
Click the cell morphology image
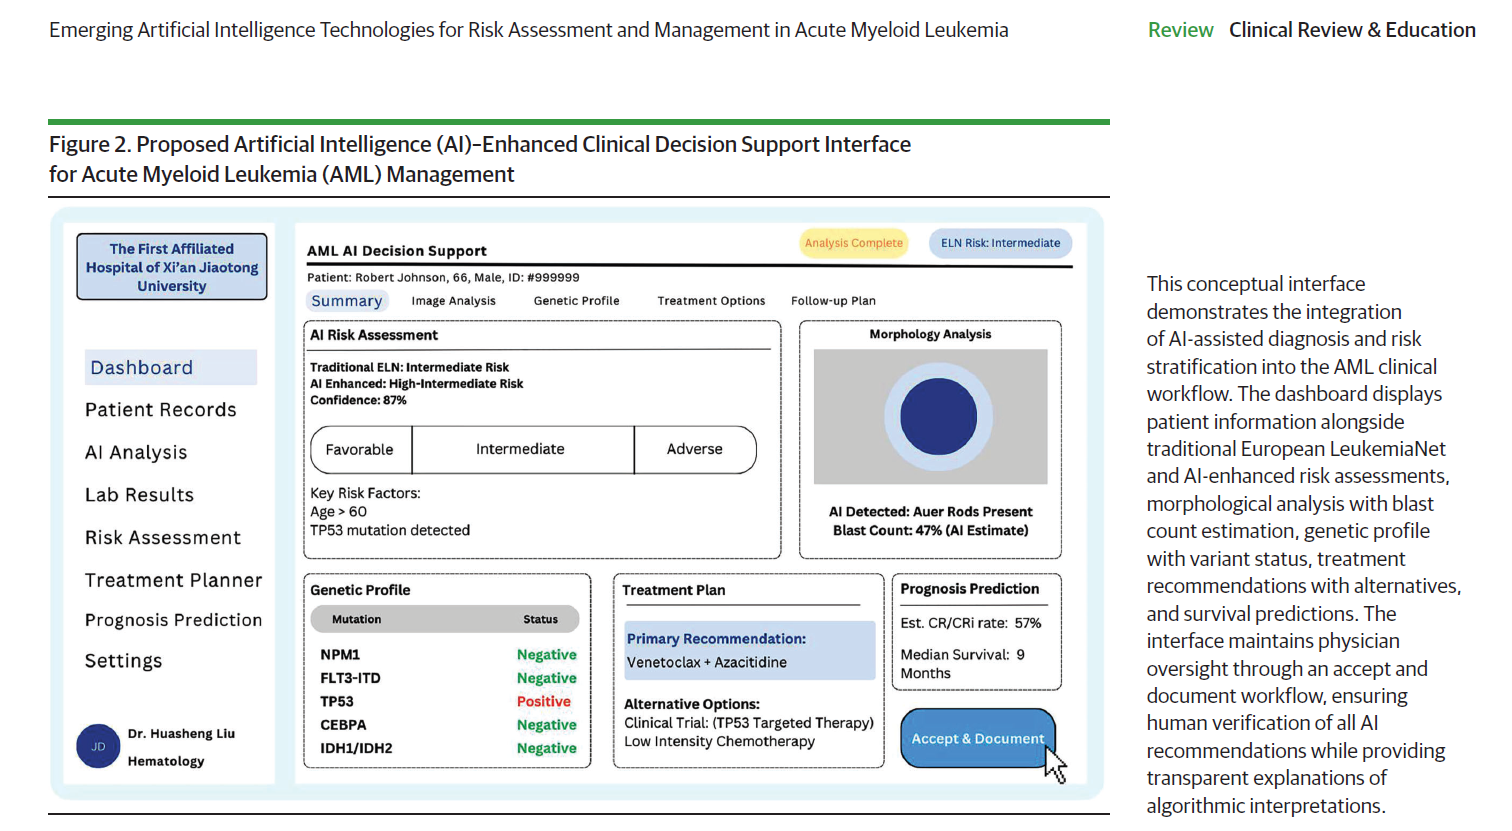pos(930,416)
